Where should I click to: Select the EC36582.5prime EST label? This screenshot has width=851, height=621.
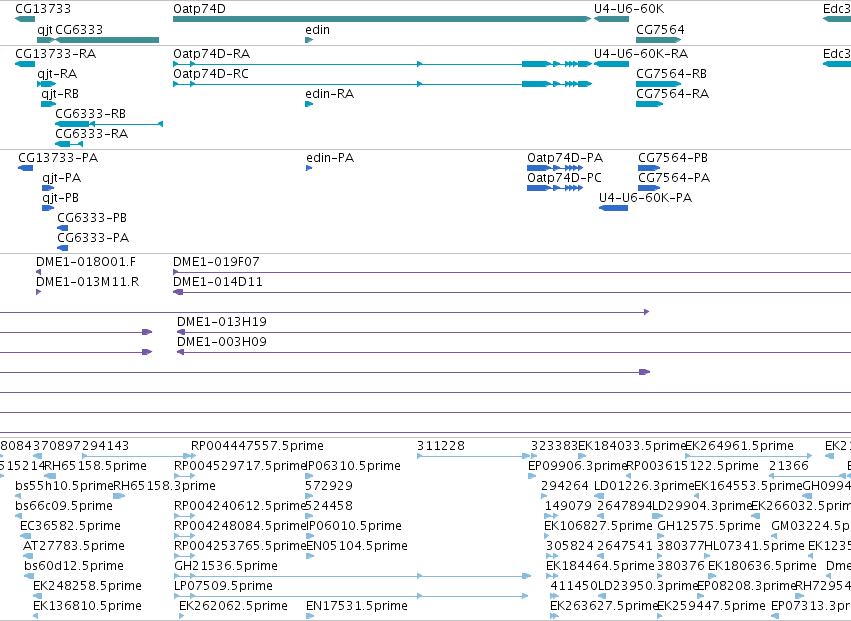(x=70, y=527)
